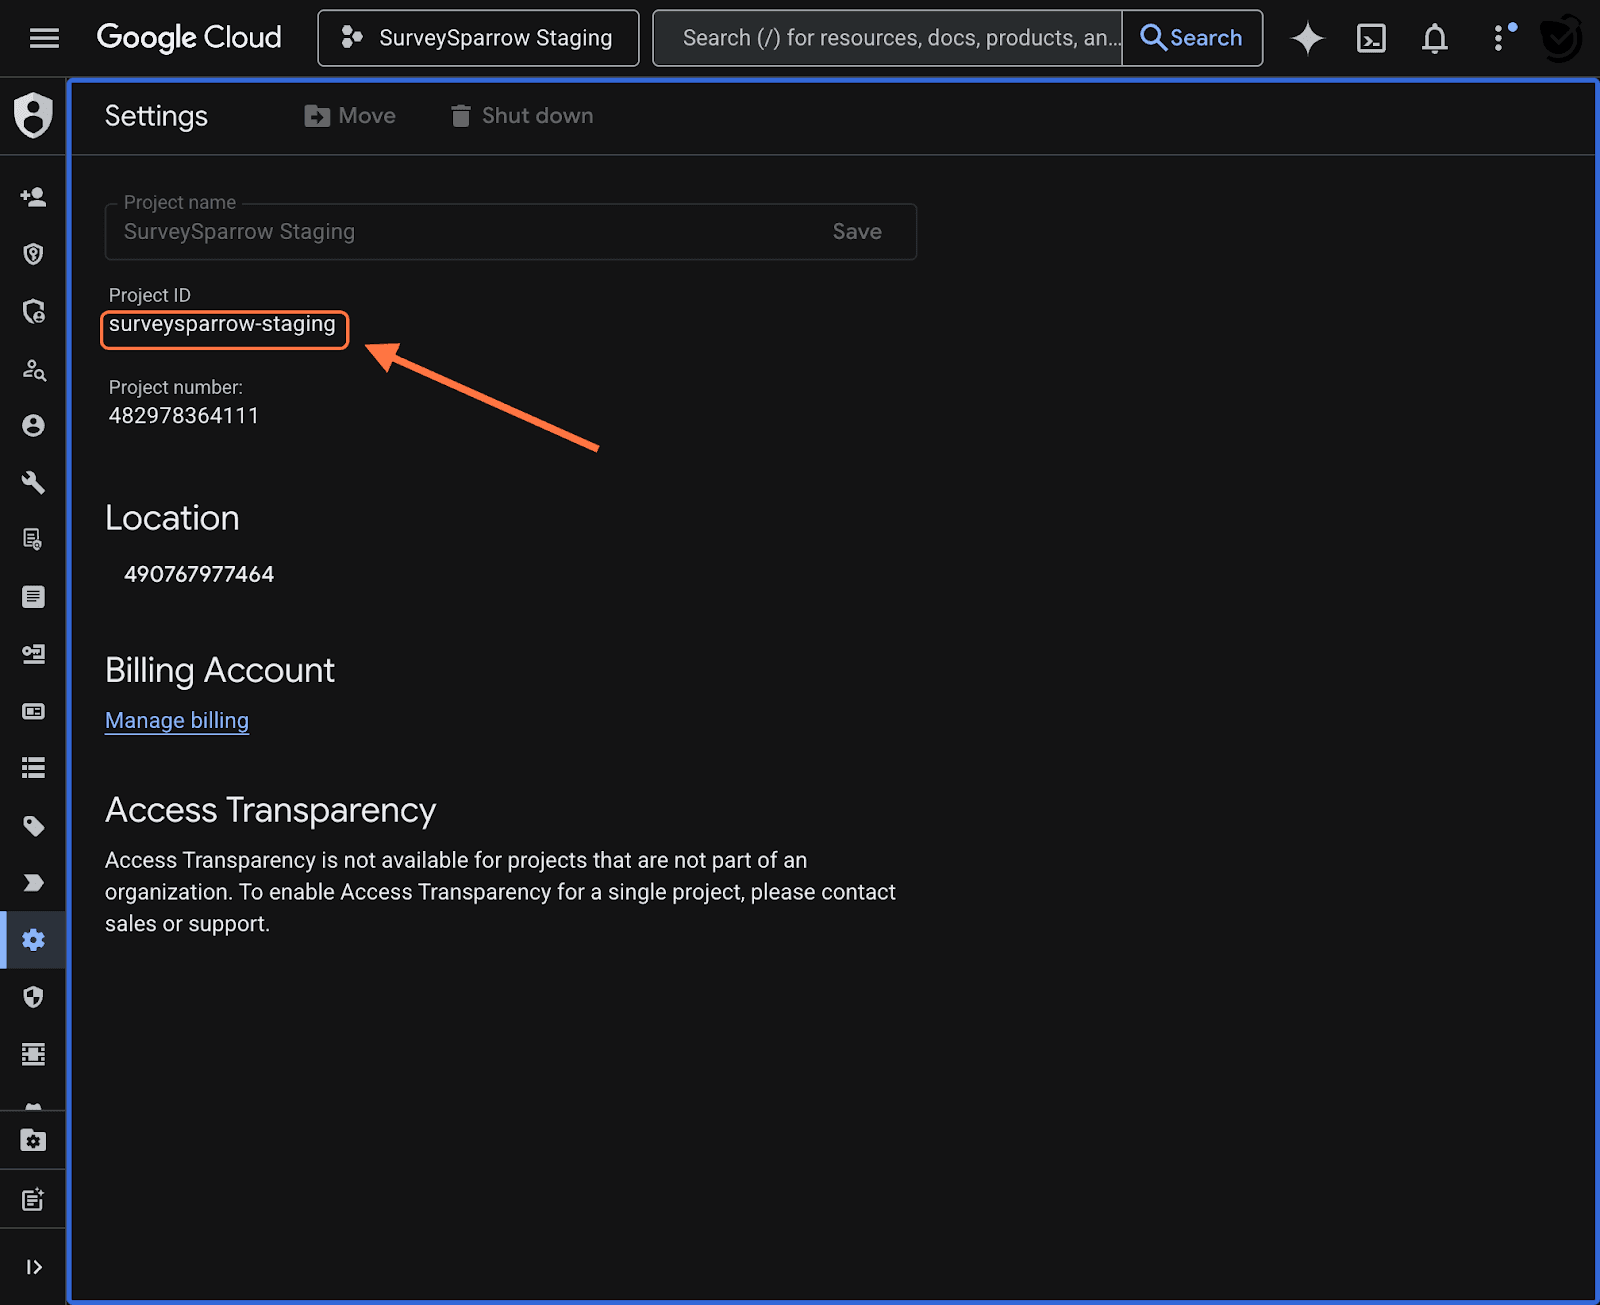The height and width of the screenshot is (1305, 1600).
Task: Open the wrench troubleshooter sidebar icon
Action: 33,483
